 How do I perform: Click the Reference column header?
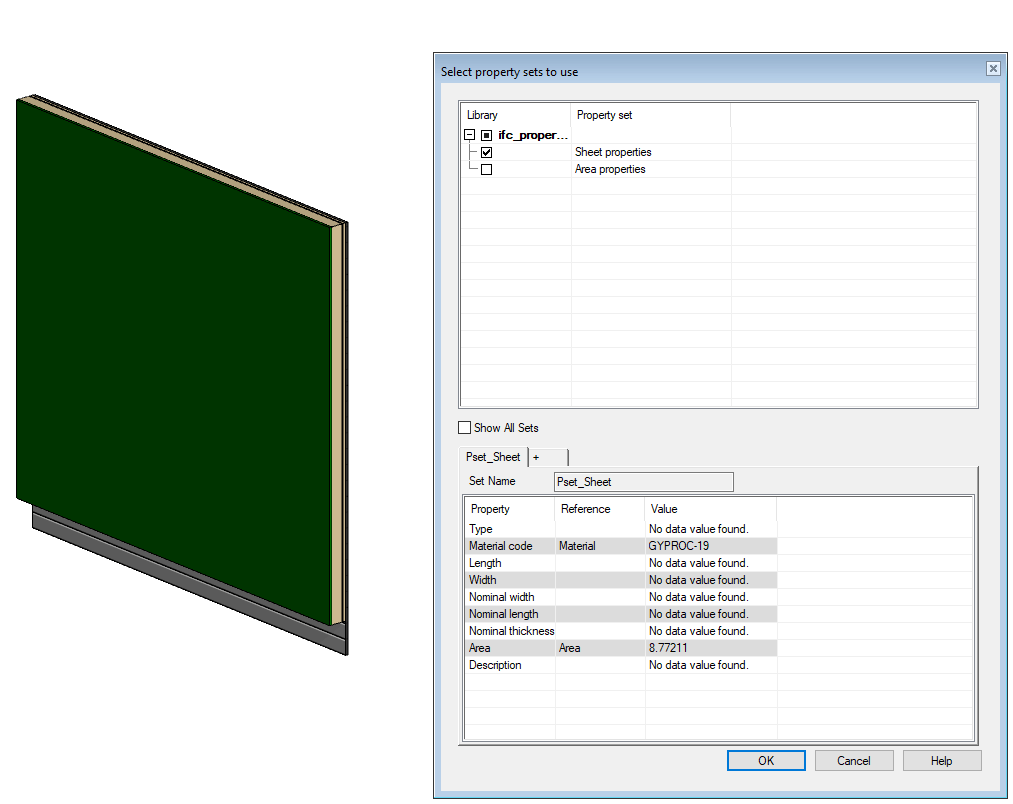click(598, 509)
